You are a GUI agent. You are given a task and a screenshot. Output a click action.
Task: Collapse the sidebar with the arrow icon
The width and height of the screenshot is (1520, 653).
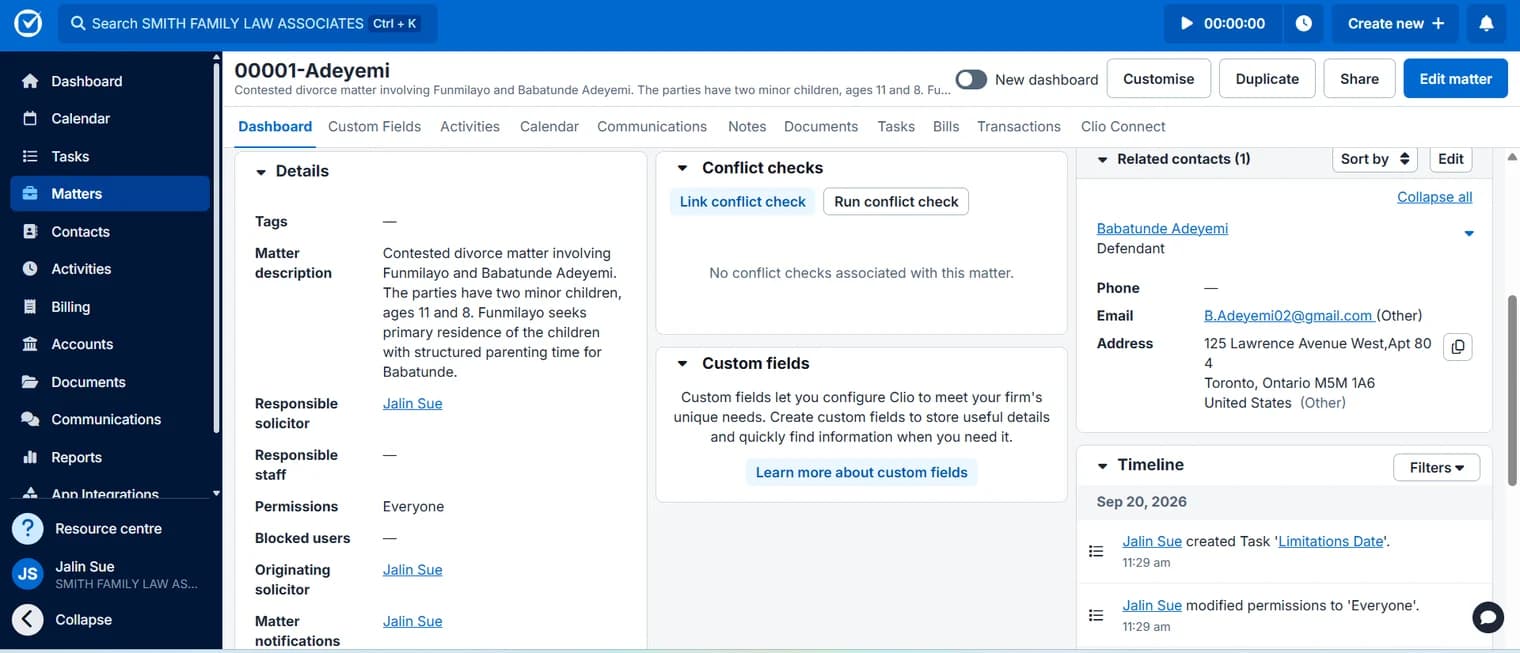click(x=28, y=620)
